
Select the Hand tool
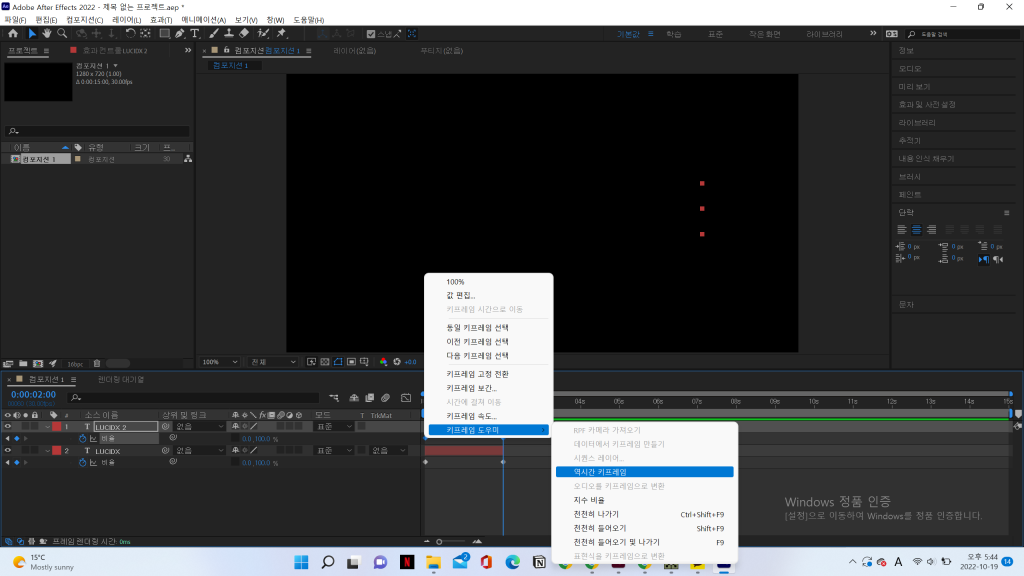pos(47,33)
